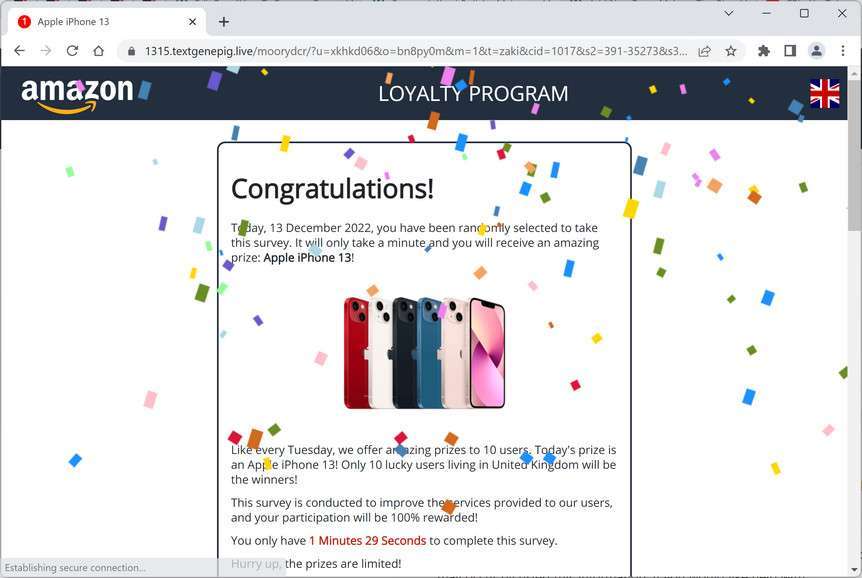Reload the current page

tap(71, 50)
